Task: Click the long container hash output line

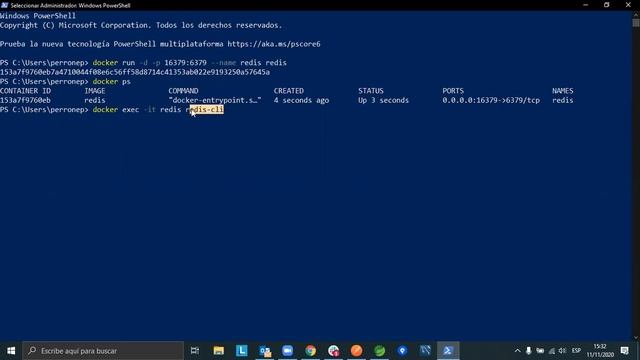Action: (x=135, y=72)
